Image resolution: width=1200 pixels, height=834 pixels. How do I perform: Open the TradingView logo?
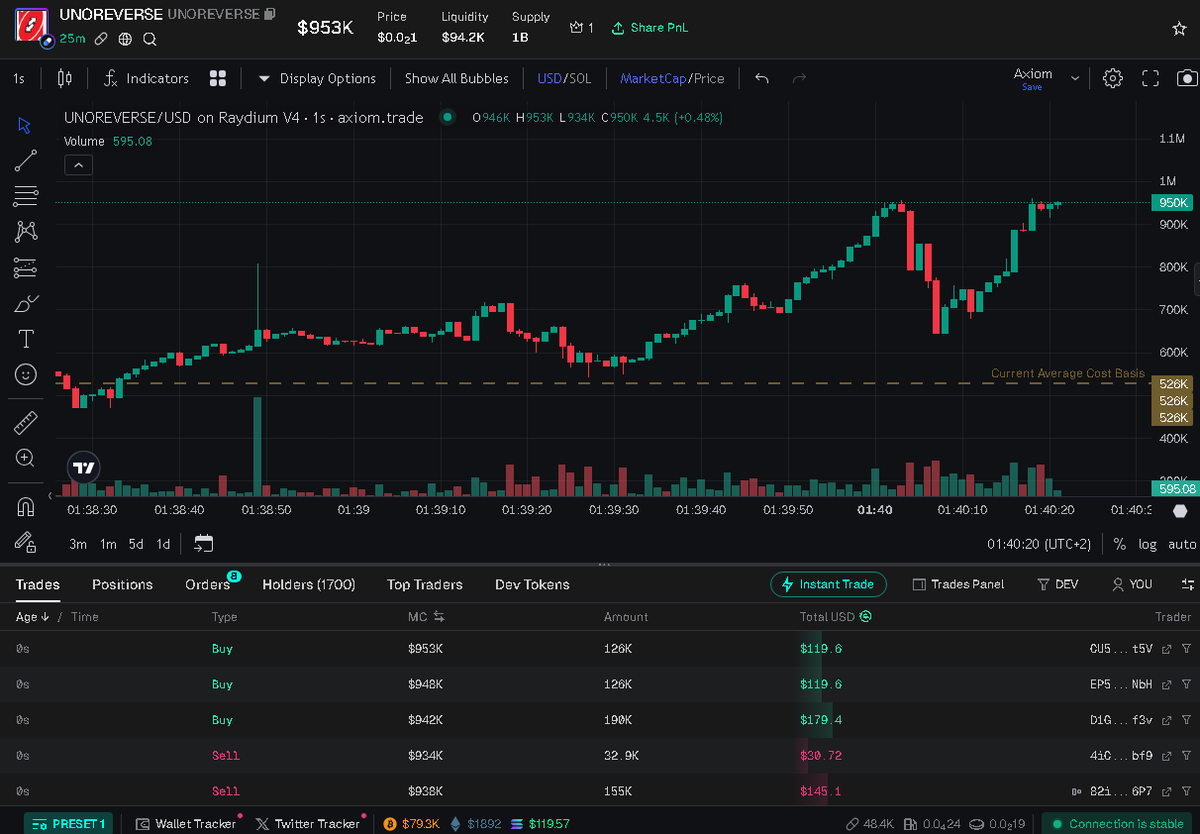pos(84,468)
